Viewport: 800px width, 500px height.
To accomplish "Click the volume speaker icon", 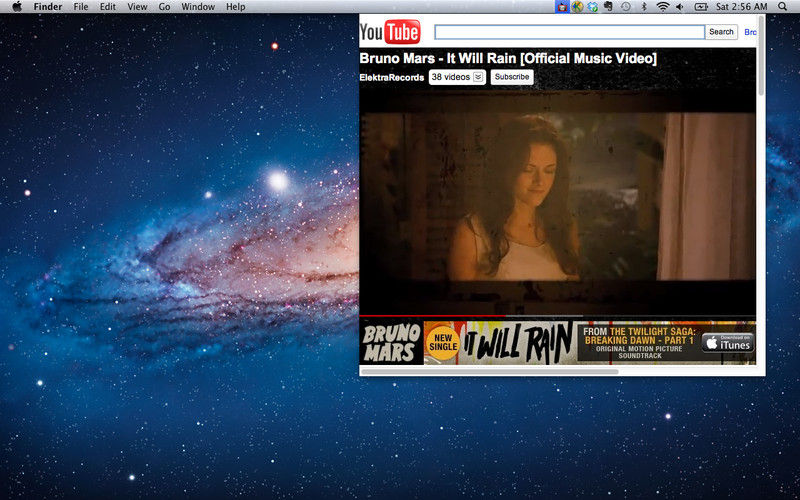I will coord(680,7).
